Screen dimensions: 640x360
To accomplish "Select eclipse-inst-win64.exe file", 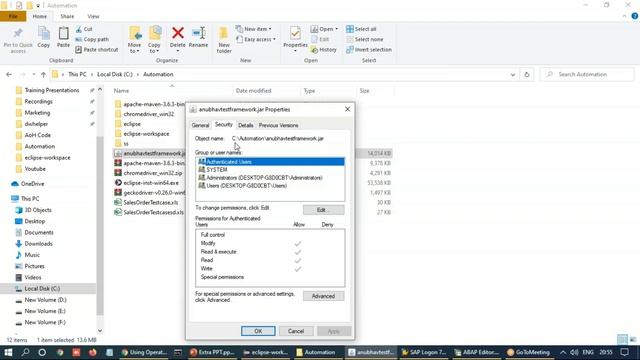I will (x=151, y=183).
